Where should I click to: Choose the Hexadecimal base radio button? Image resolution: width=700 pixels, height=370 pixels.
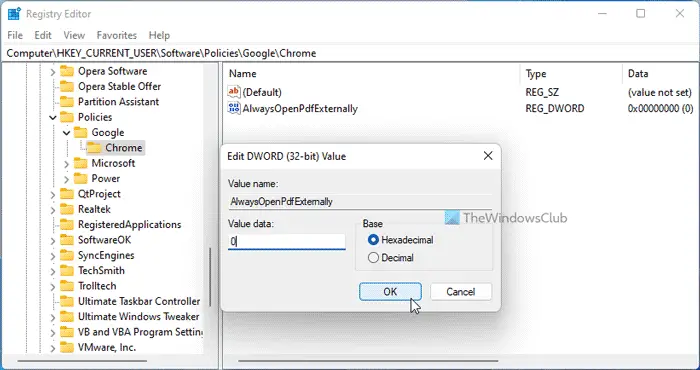(x=373, y=240)
